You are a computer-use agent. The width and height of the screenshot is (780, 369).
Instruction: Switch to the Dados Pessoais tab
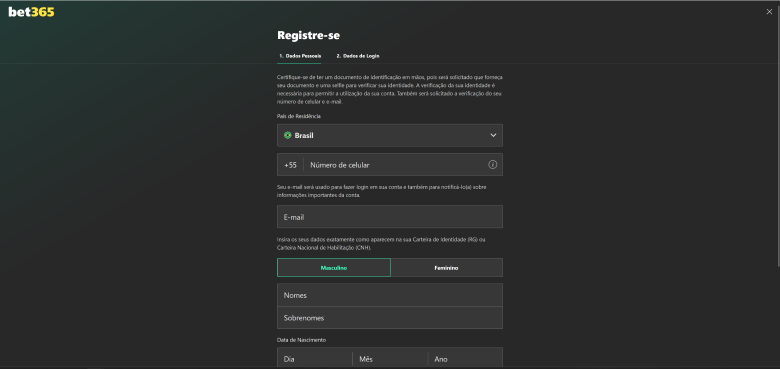point(299,56)
